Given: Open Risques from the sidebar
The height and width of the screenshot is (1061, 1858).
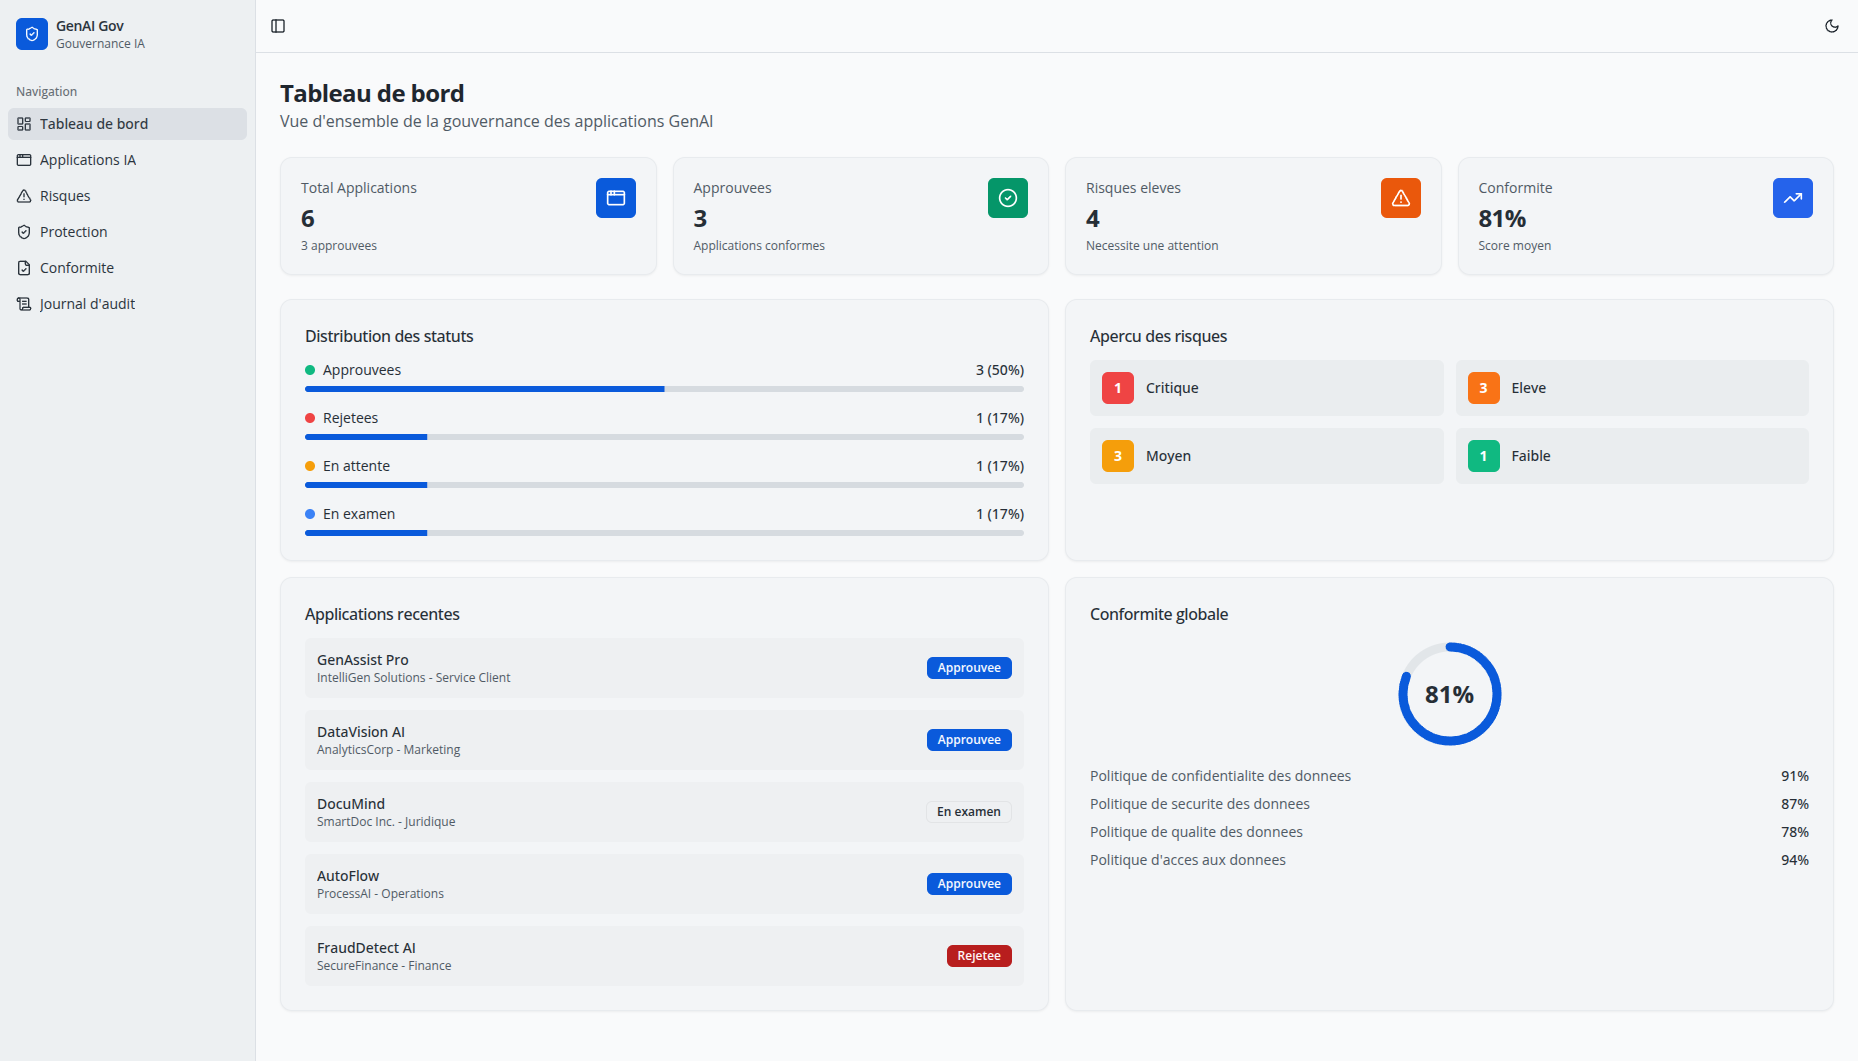Looking at the screenshot, I should click(x=65, y=196).
